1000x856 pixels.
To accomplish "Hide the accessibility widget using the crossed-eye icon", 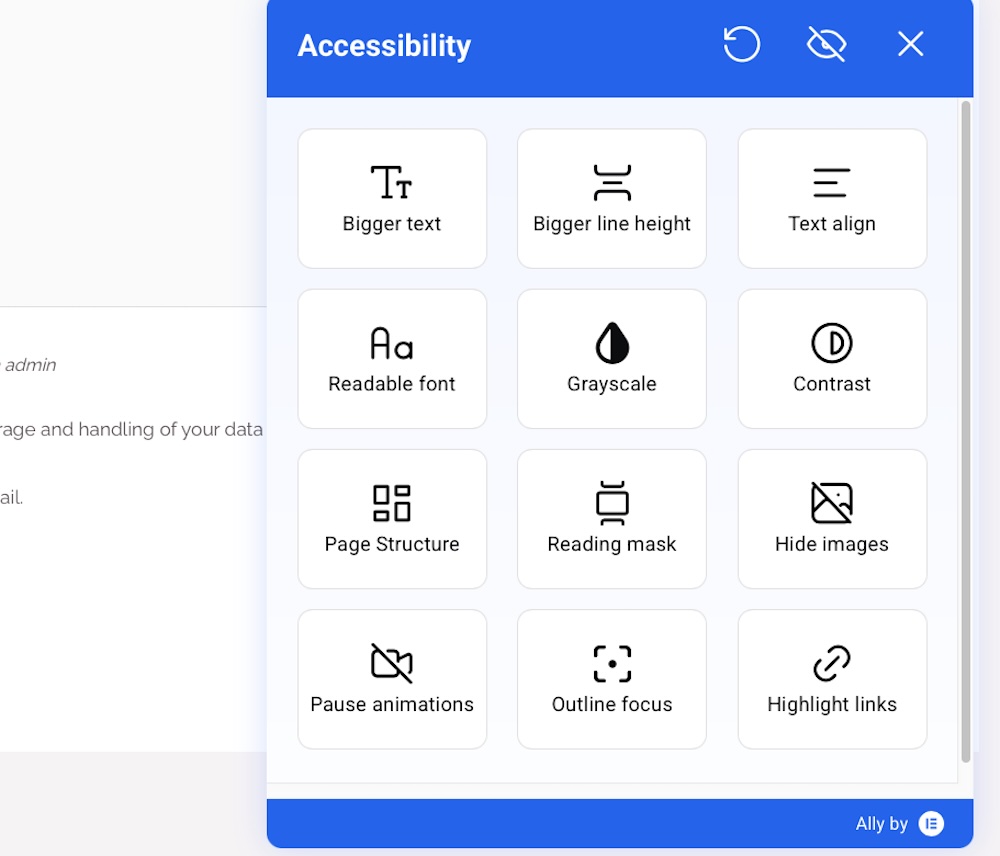I will coord(826,44).
